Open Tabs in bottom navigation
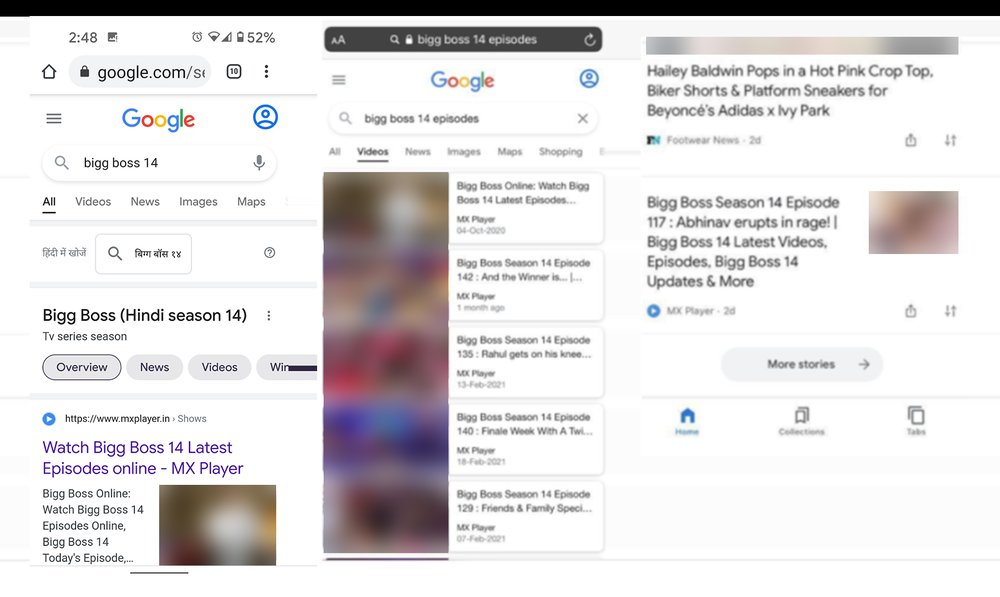 [916, 421]
